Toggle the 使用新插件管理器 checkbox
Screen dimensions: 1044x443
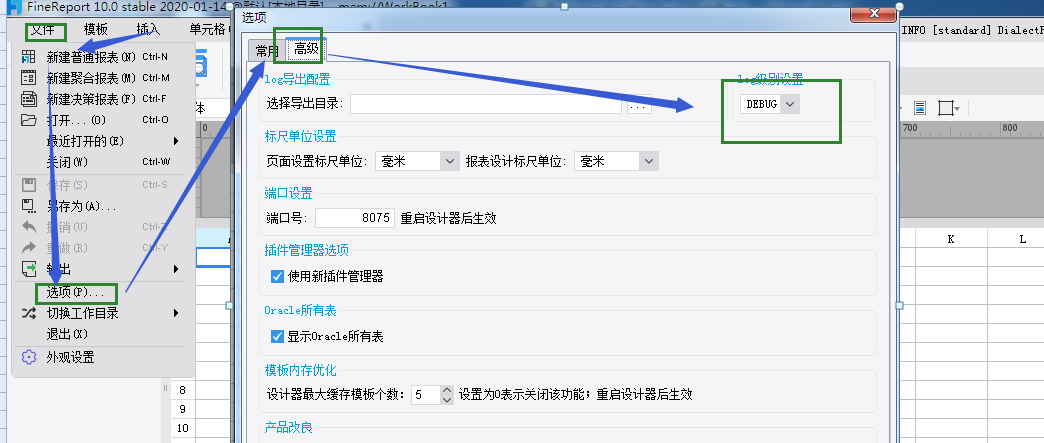pos(278,276)
